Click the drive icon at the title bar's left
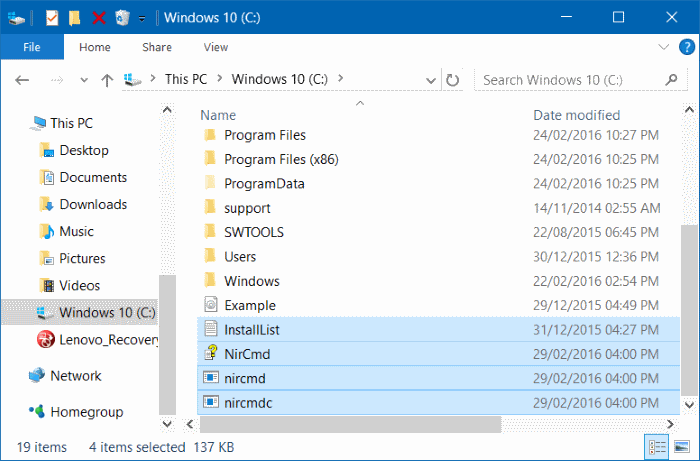This screenshot has height=461, width=700. tap(16, 18)
